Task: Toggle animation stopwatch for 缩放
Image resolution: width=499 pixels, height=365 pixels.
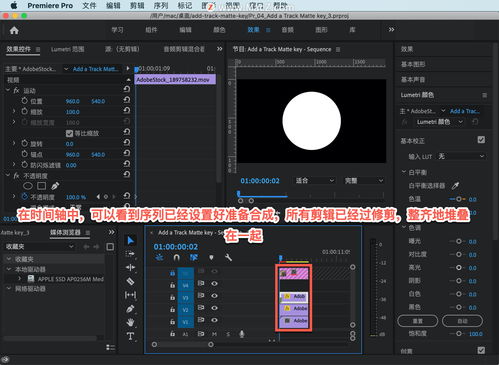Action: (x=24, y=112)
